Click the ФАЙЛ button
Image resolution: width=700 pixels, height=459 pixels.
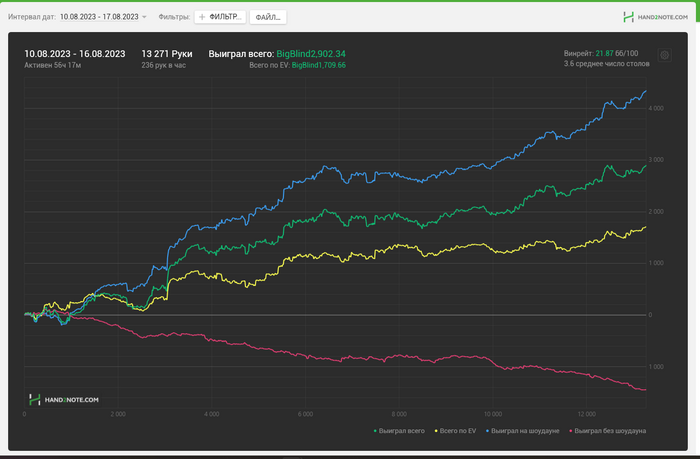(x=268, y=17)
